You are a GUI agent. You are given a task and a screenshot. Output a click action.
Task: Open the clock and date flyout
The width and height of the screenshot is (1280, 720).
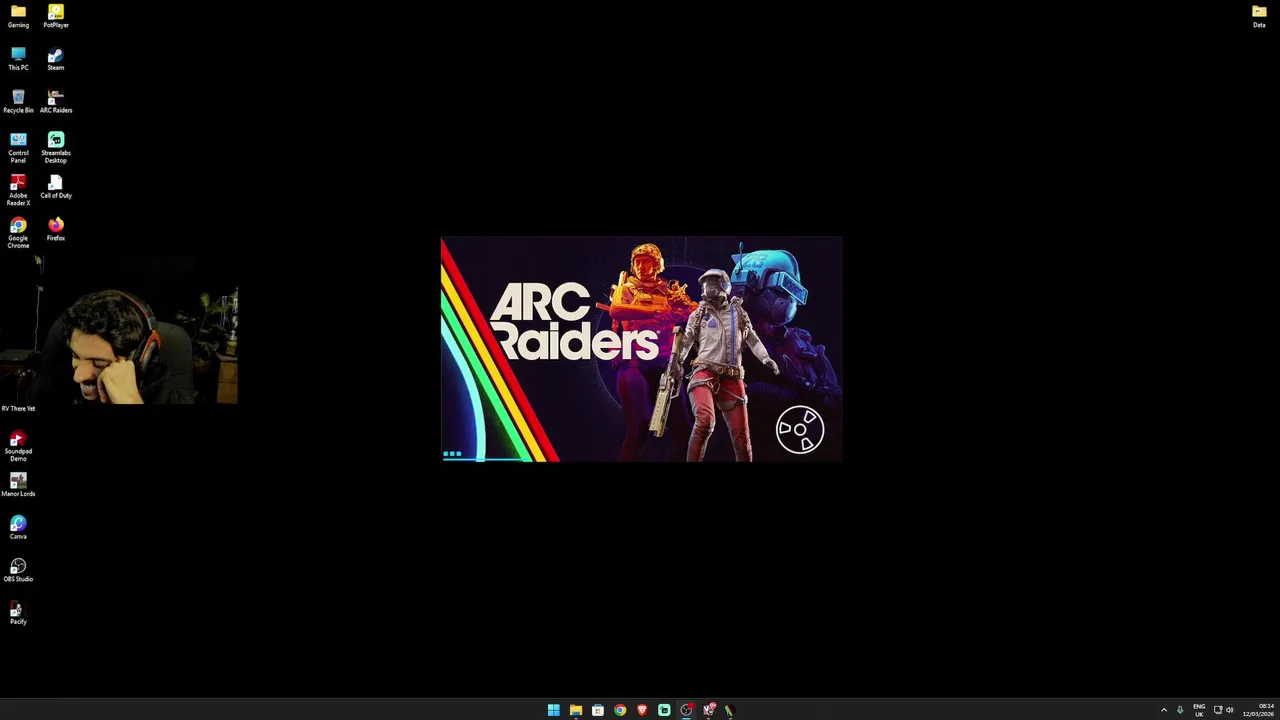point(1259,710)
